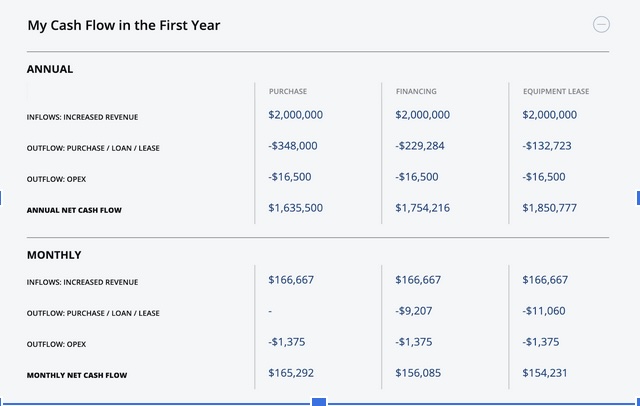Click the -$229,284 financing outflow value
Image resolution: width=640 pixels, height=406 pixels.
420,146
